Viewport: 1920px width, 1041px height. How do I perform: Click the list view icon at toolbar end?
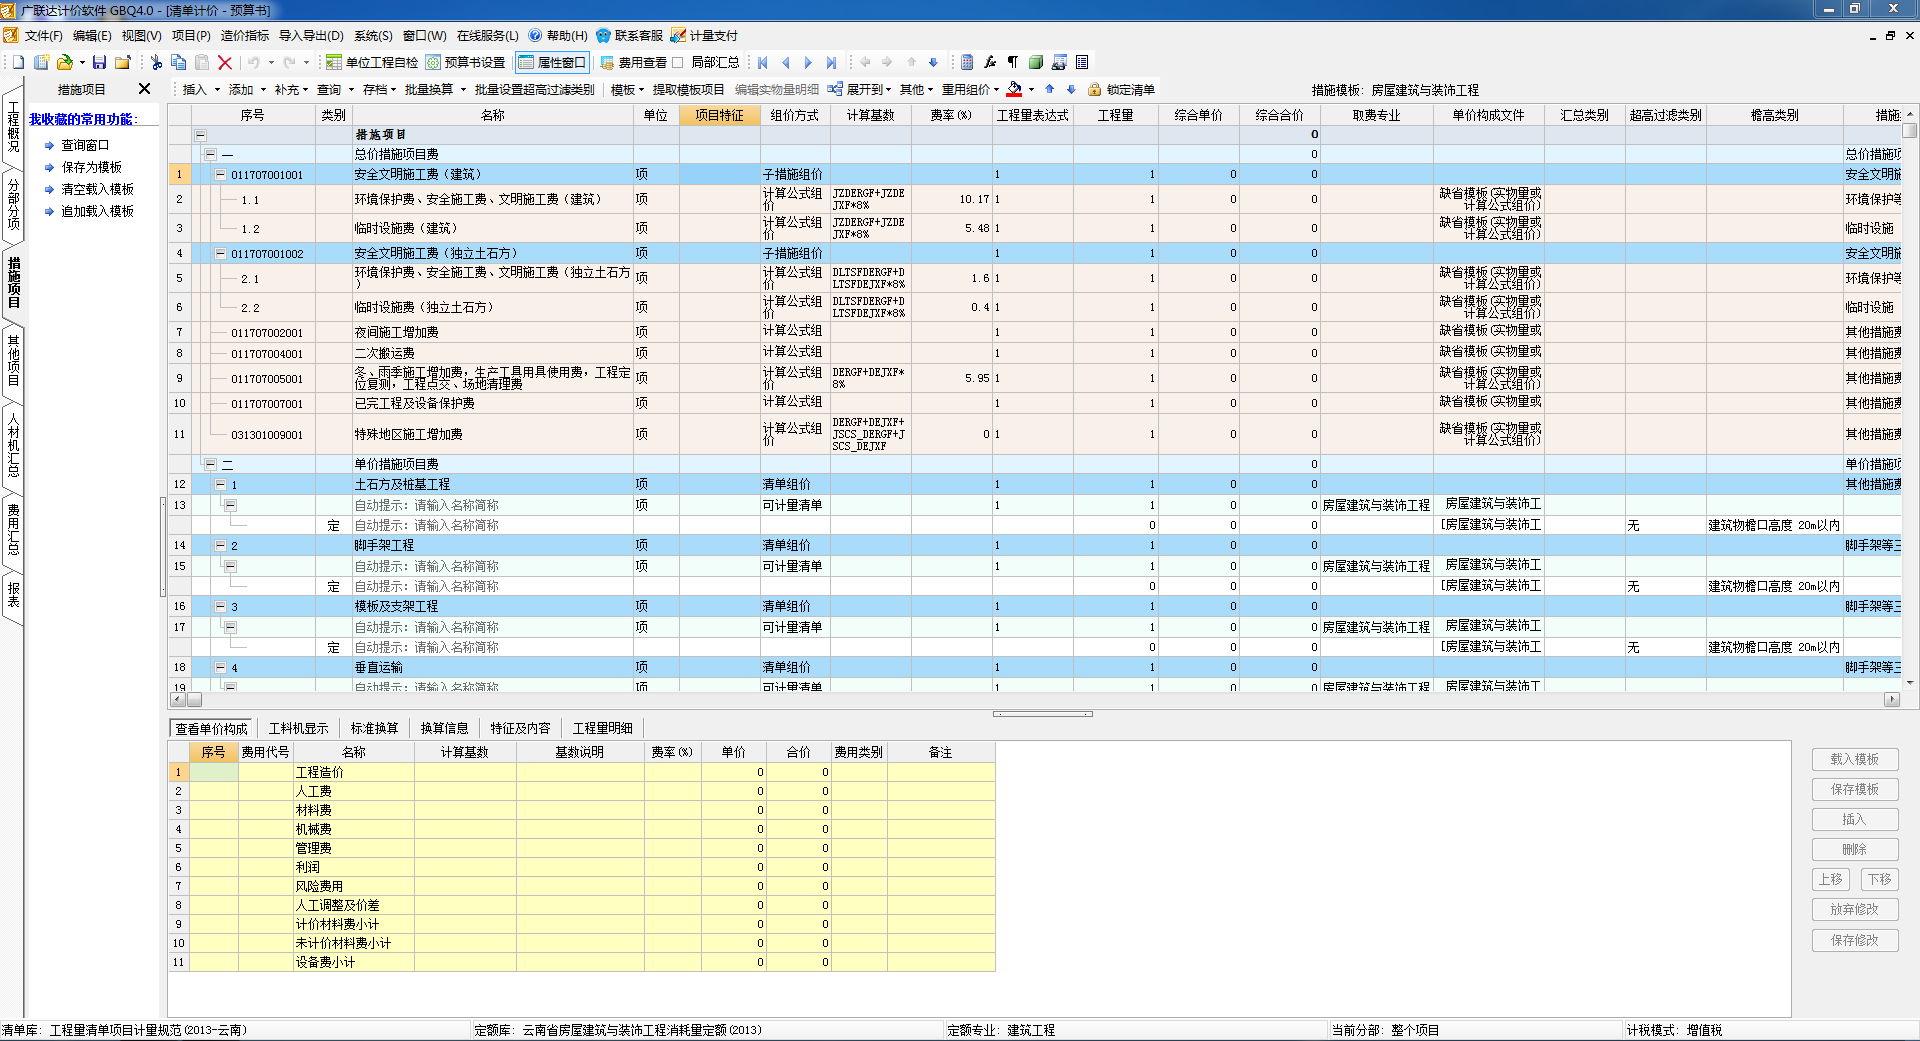[1082, 62]
